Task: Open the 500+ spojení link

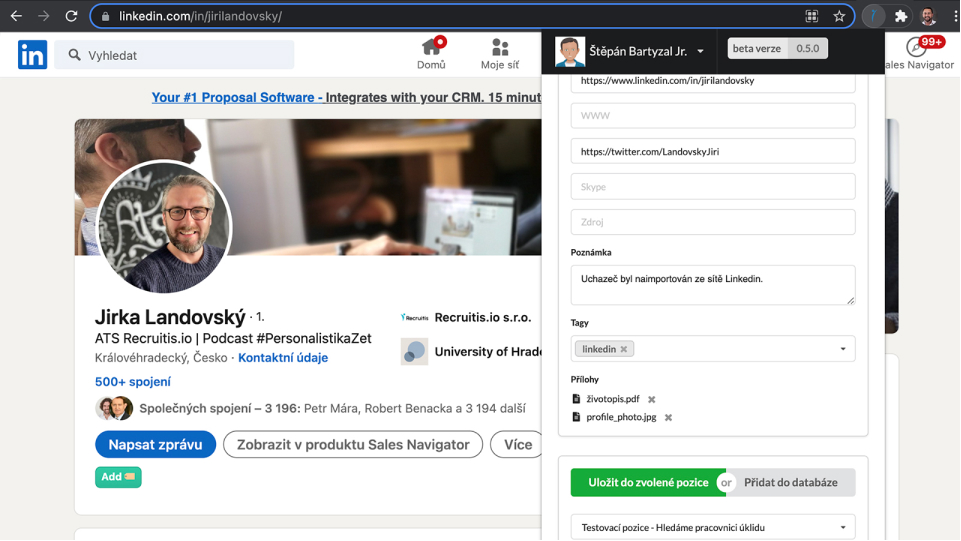Action: point(132,382)
